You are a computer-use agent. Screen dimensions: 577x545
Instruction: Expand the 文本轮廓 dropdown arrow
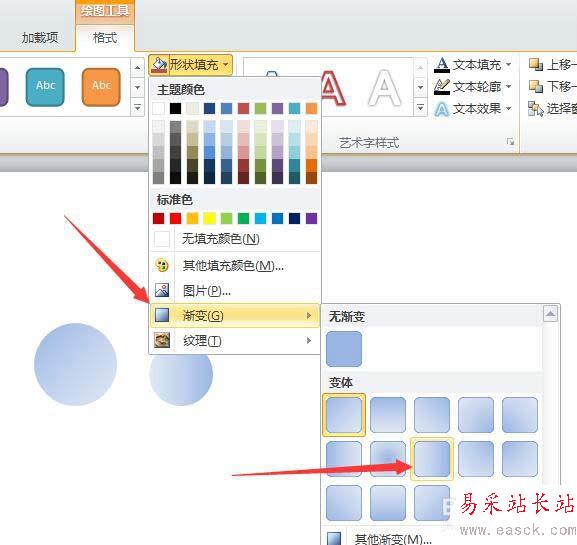point(509,87)
